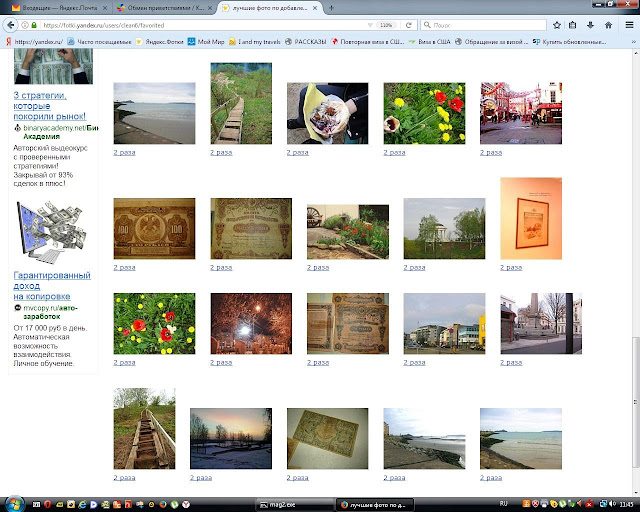Expand the bookmarks toolbar overflow chevron
Image resolution: width=640 pixels, height=512 pixels.
coord(633,42)
